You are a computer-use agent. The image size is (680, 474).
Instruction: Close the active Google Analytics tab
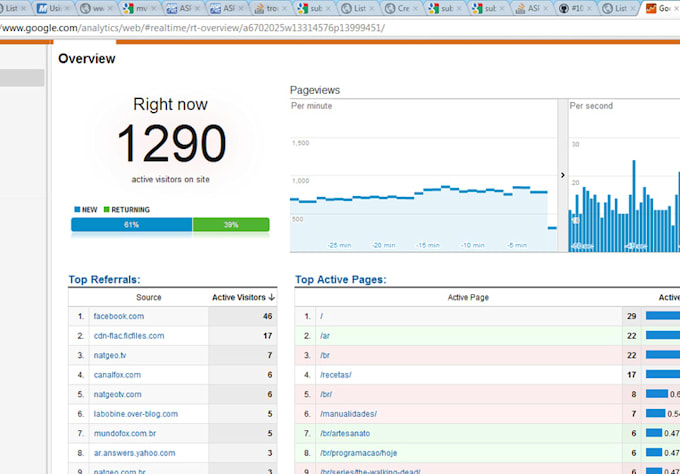[x=677, y=8]
